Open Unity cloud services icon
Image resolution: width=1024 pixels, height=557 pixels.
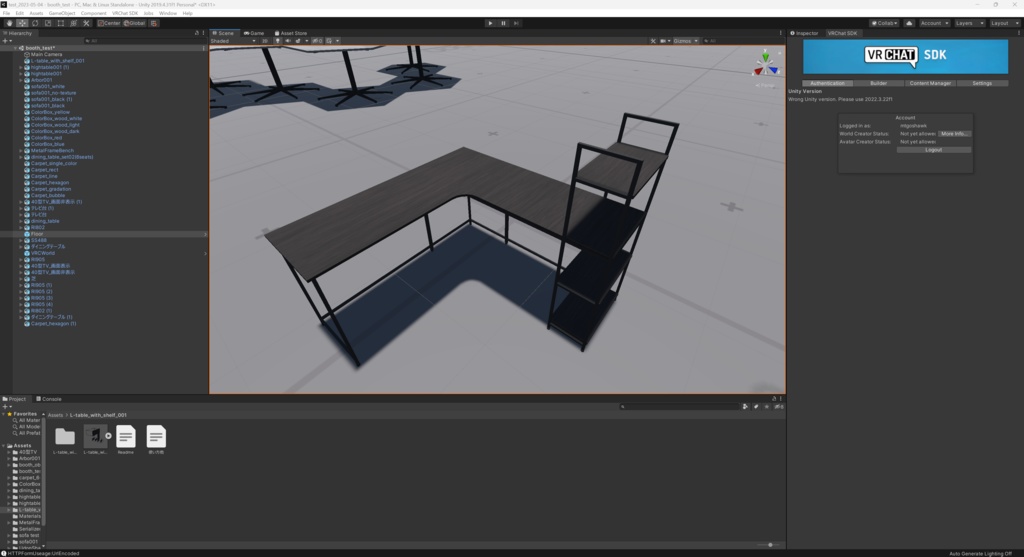[909, 23]
